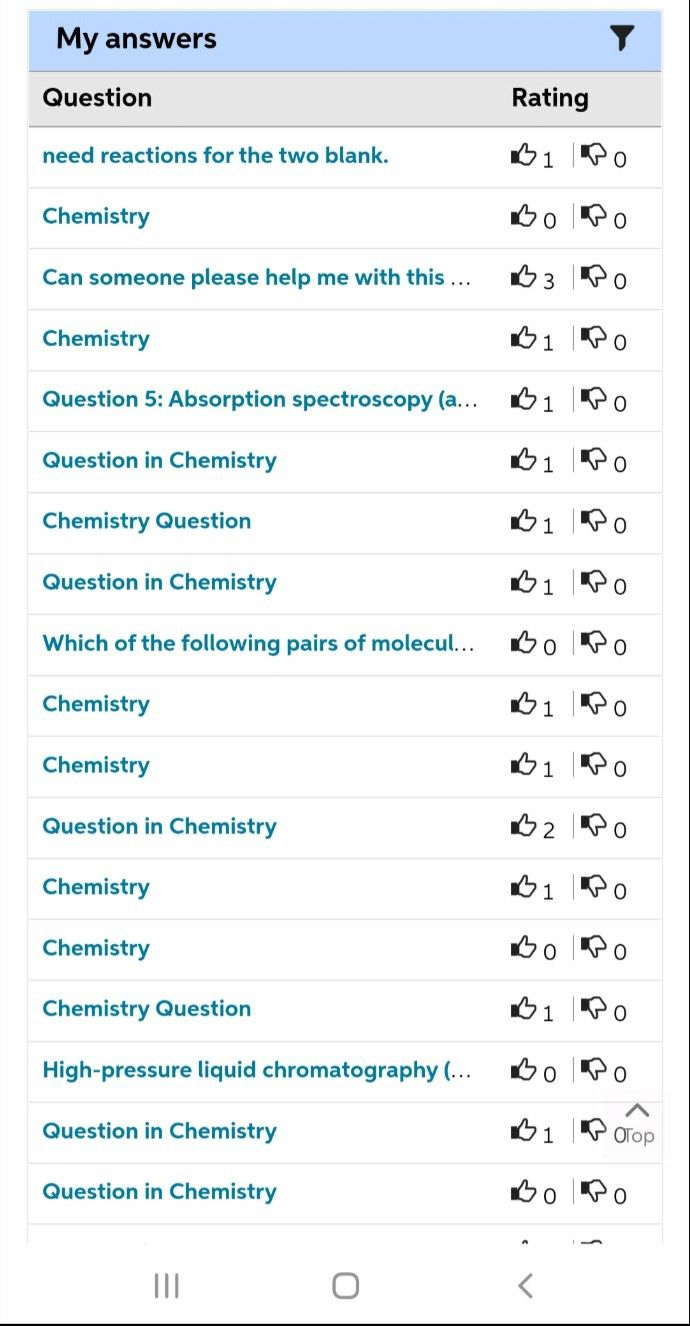Screen dimensions: 690x1326
Task: Open 'need reactions for the two blank.' question
Action: click(x=215, y=155)
